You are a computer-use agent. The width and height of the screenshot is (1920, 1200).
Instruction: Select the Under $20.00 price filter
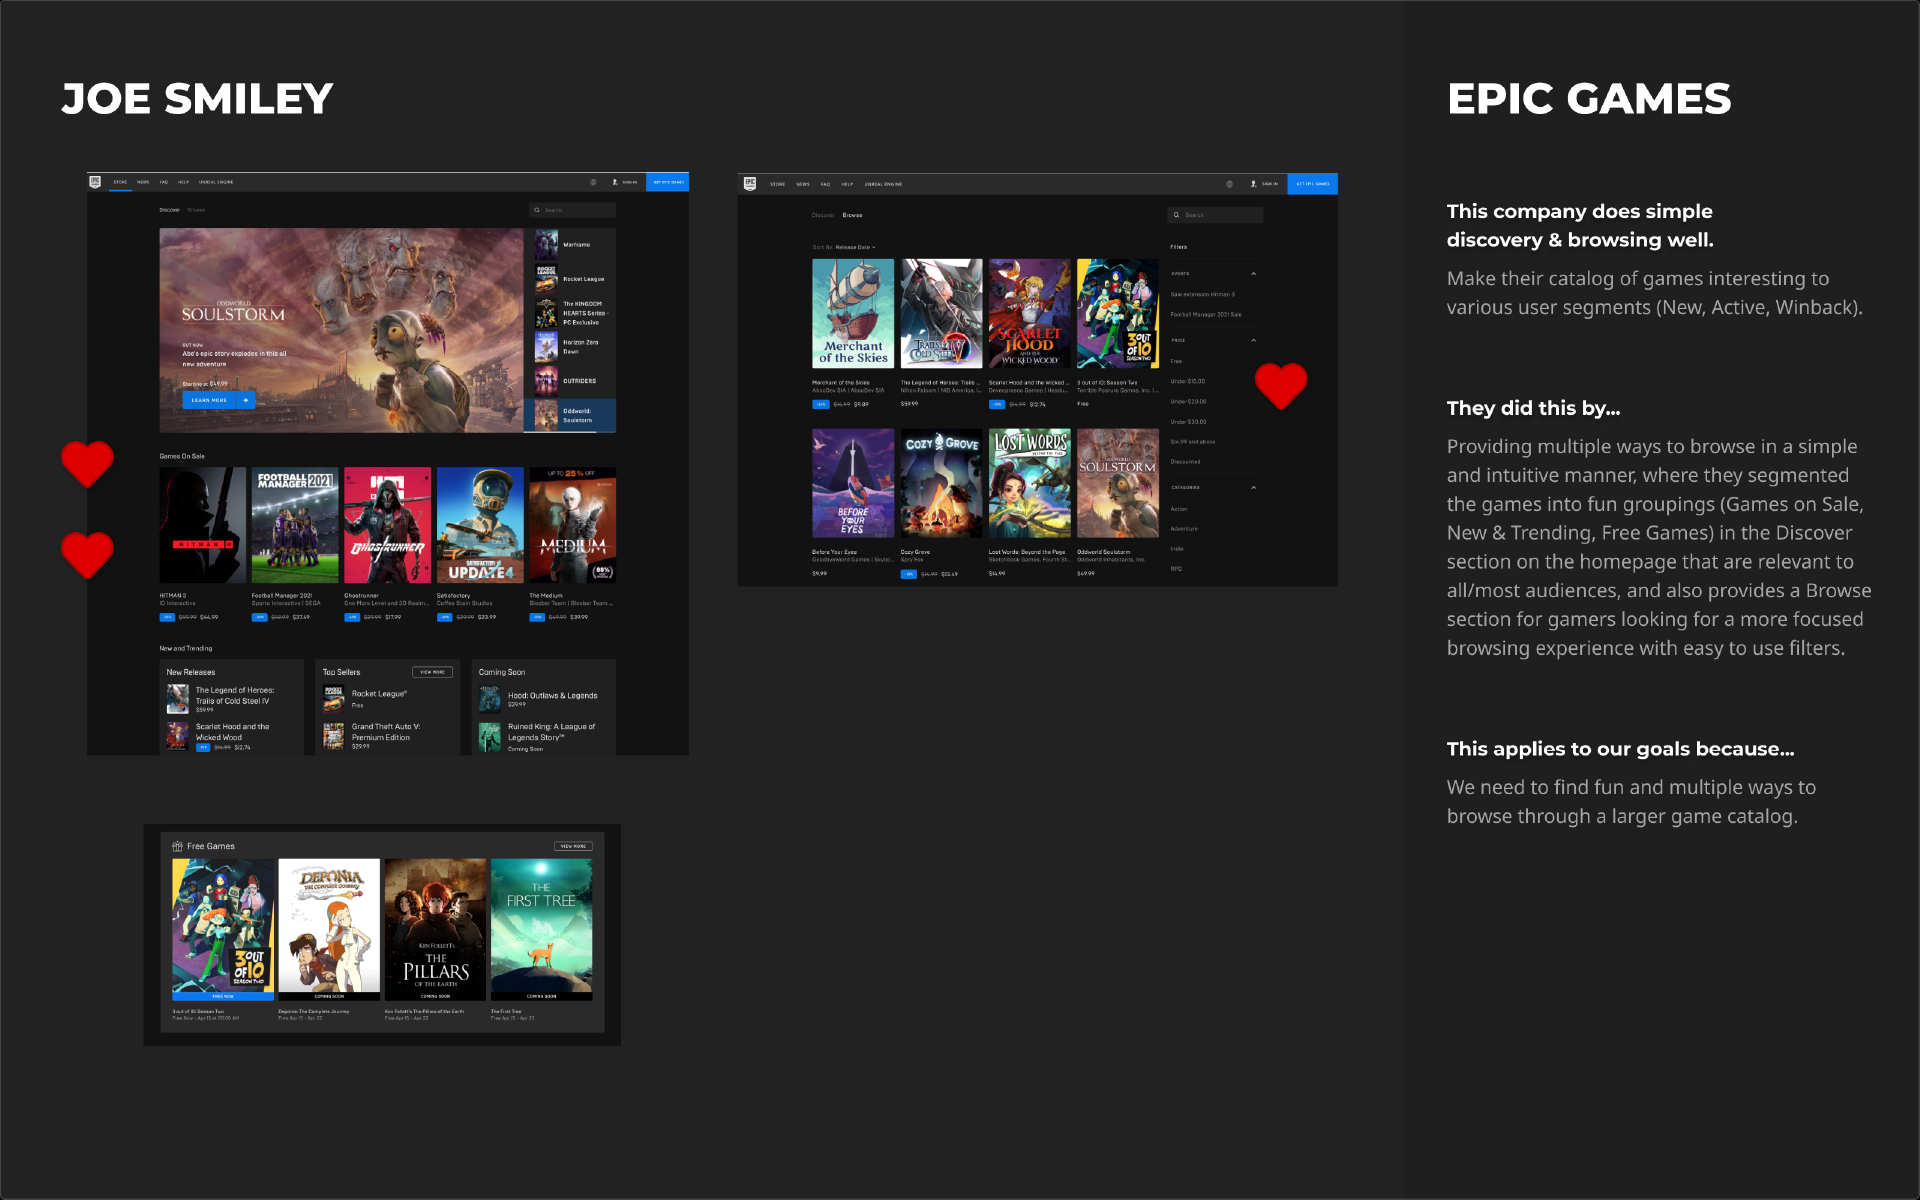click(x=1188, y=401)
